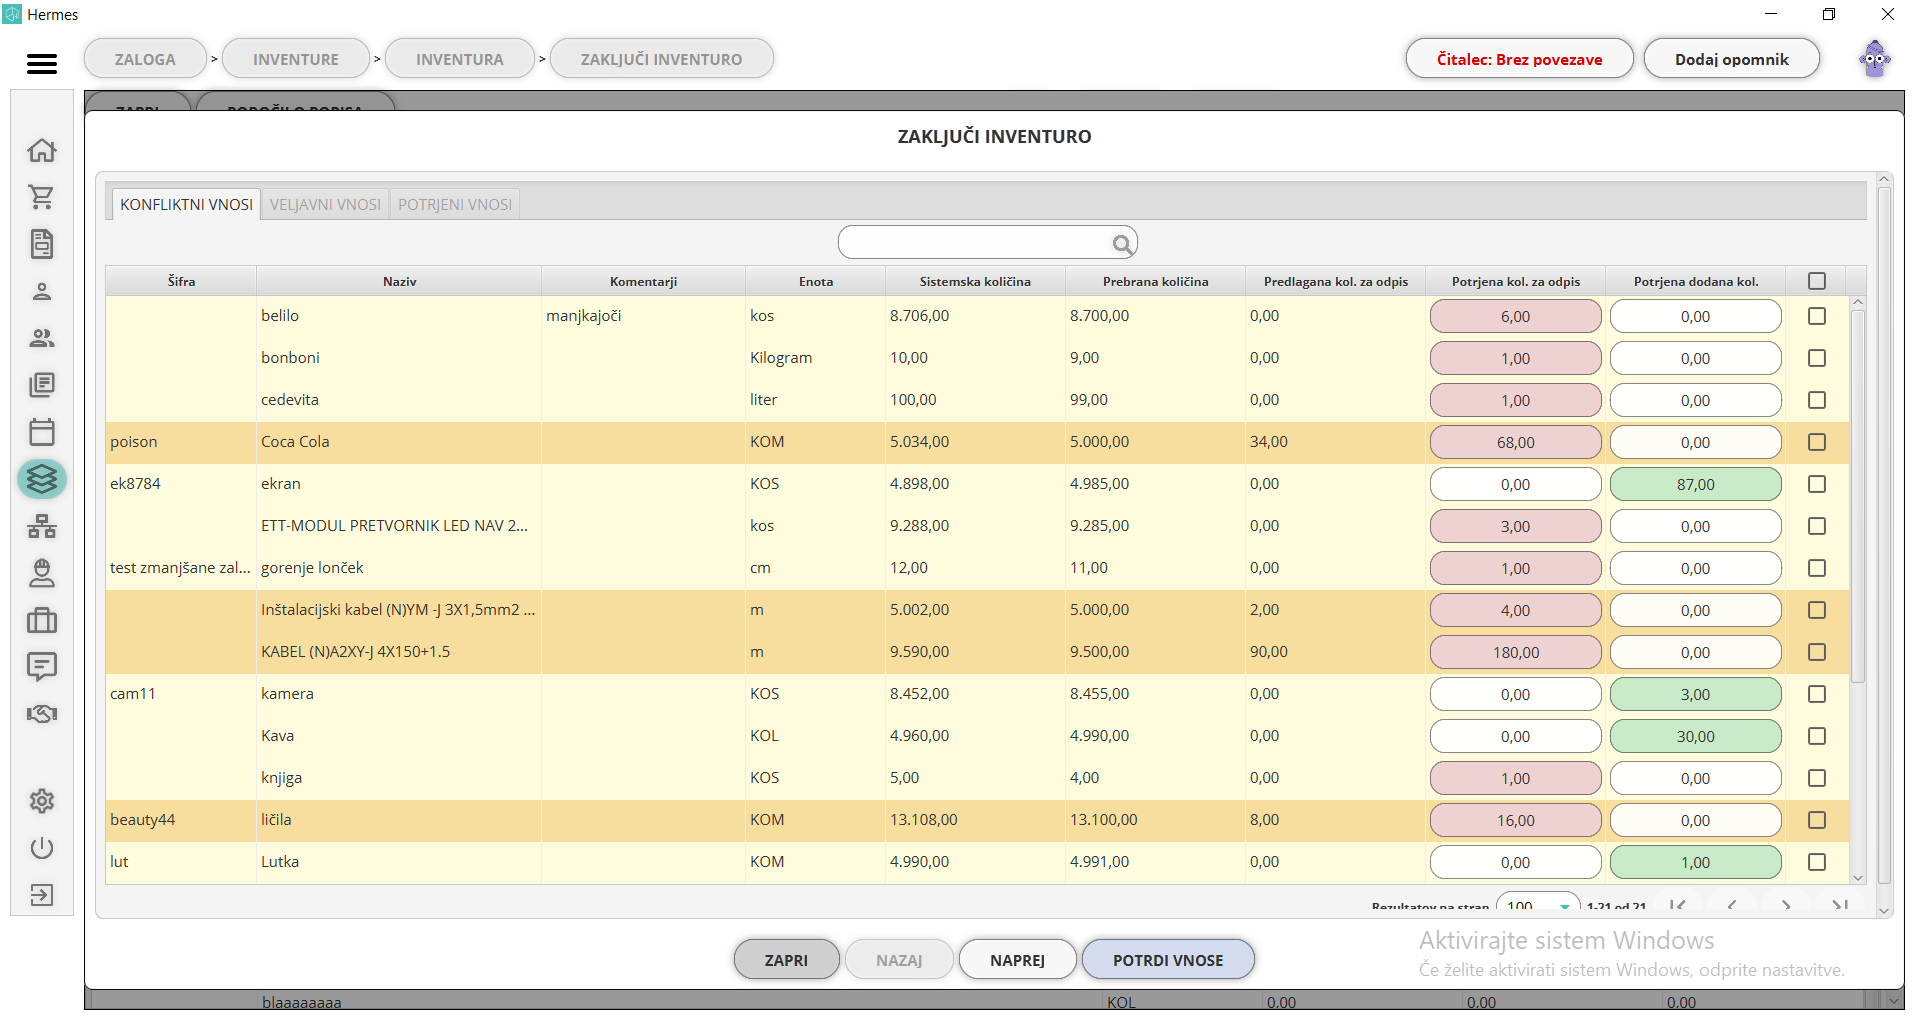Open the chat message sidebar icon
The image size is (1916, 1028).
click(42, 667)
